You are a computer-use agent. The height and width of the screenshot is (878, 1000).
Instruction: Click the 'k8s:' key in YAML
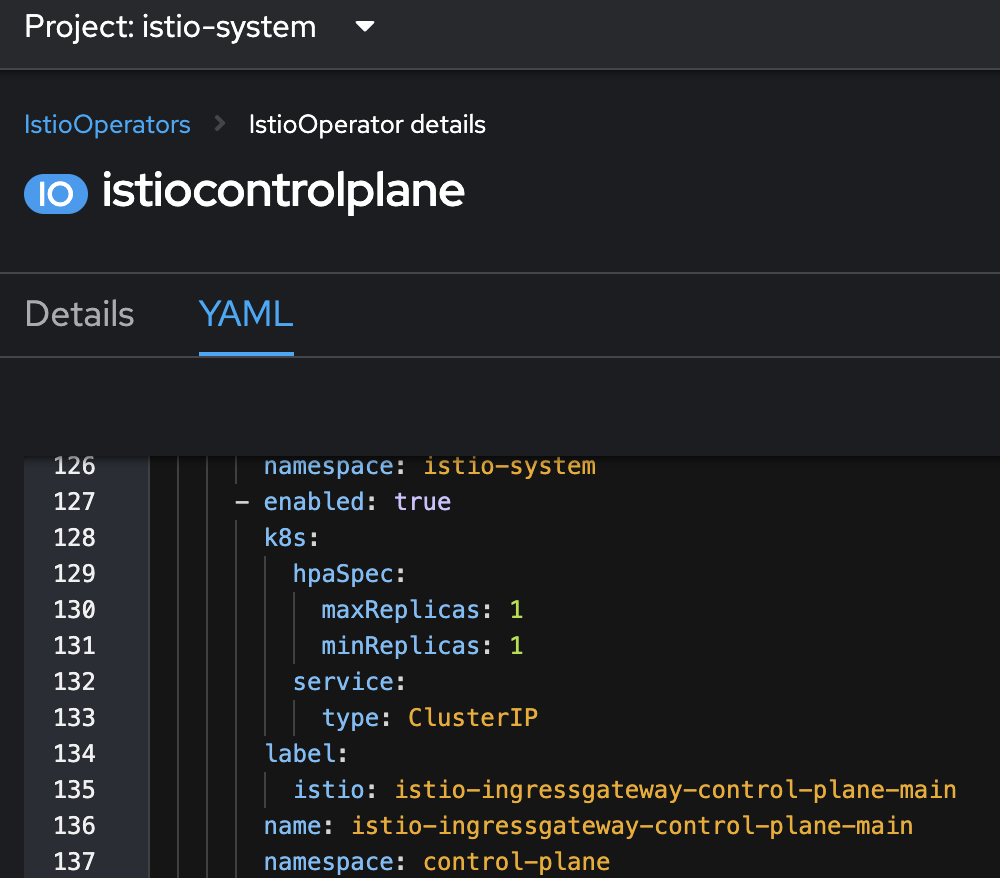click(x=291, y=538)
